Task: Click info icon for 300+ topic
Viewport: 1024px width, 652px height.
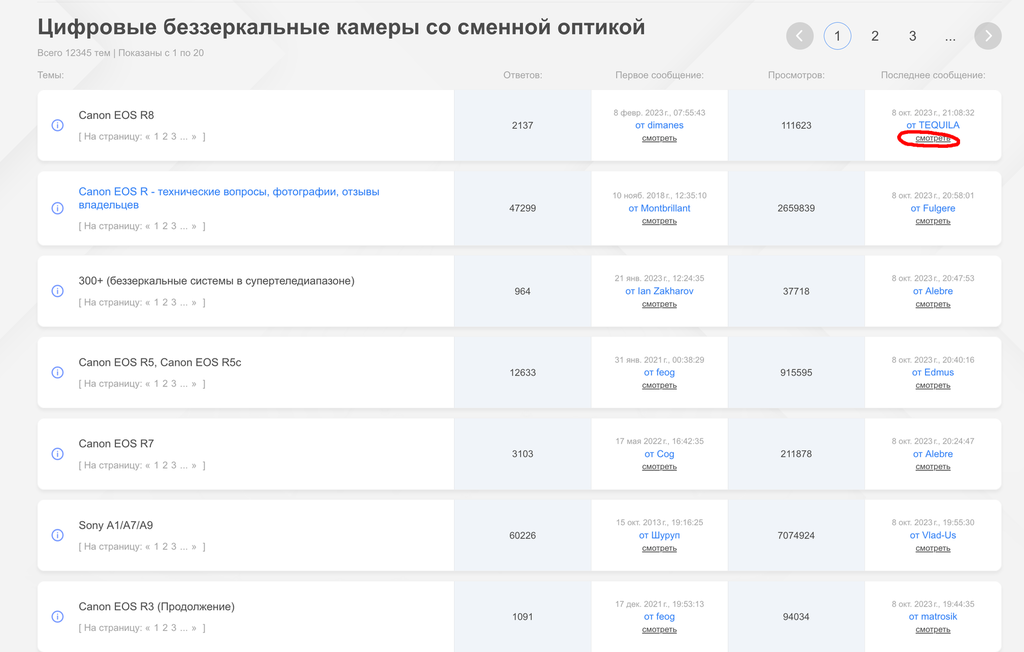Action: [x=57, y=291]
